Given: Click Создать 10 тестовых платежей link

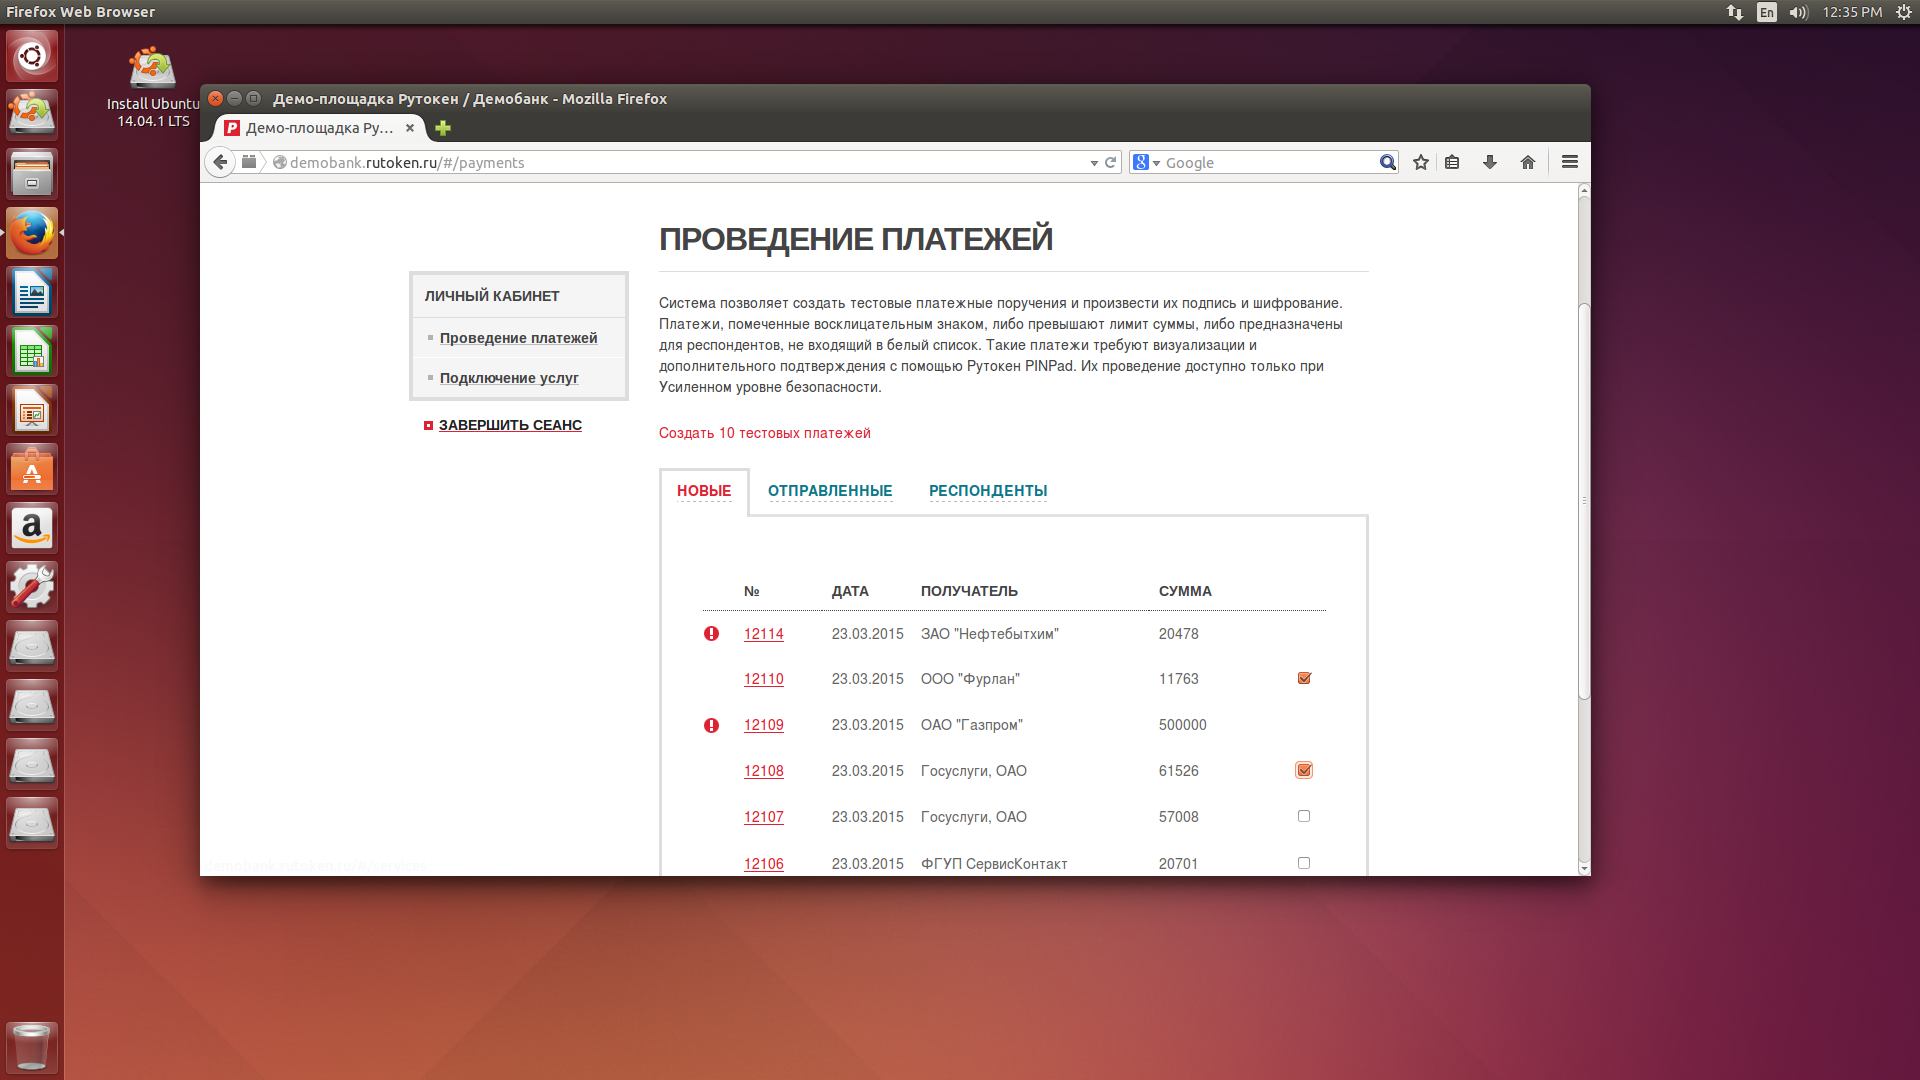Looking at the screenshot, I should pos(764,433).
